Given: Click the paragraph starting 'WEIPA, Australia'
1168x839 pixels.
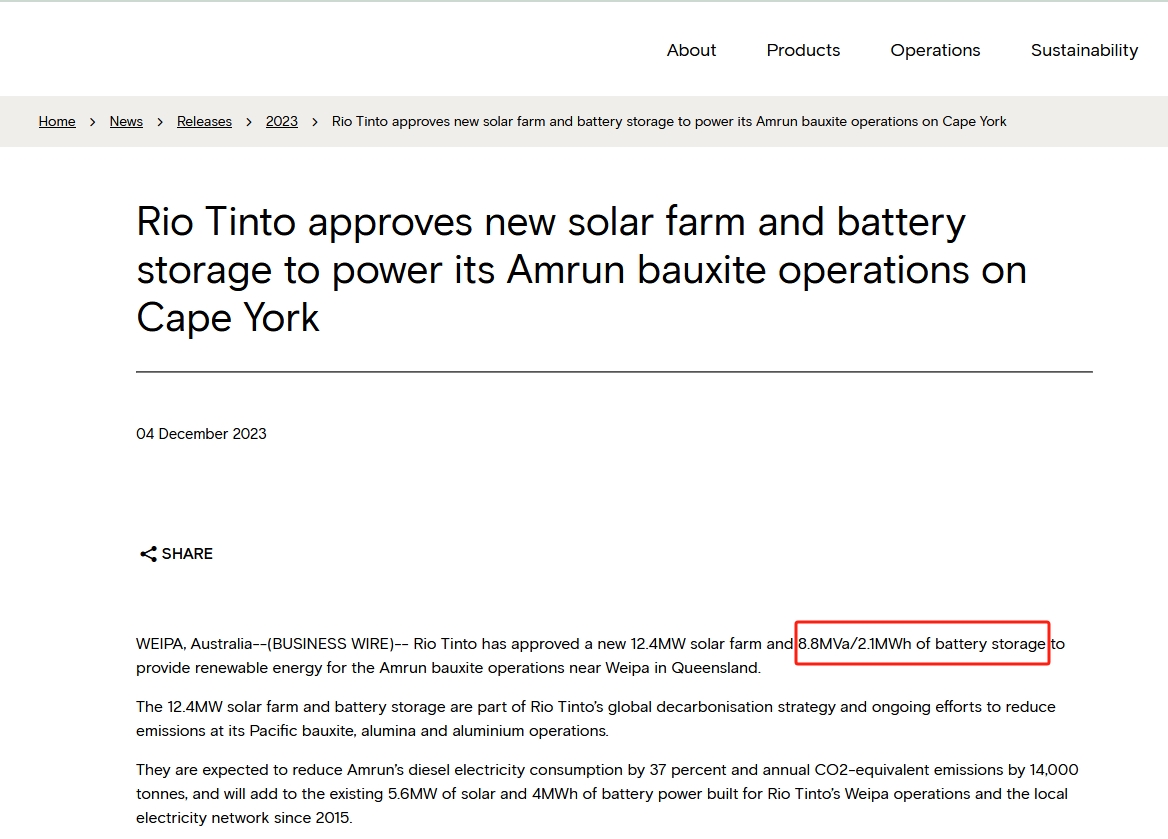Looking at the screenshot, I should pyautogui.click(x=600, y=656).
